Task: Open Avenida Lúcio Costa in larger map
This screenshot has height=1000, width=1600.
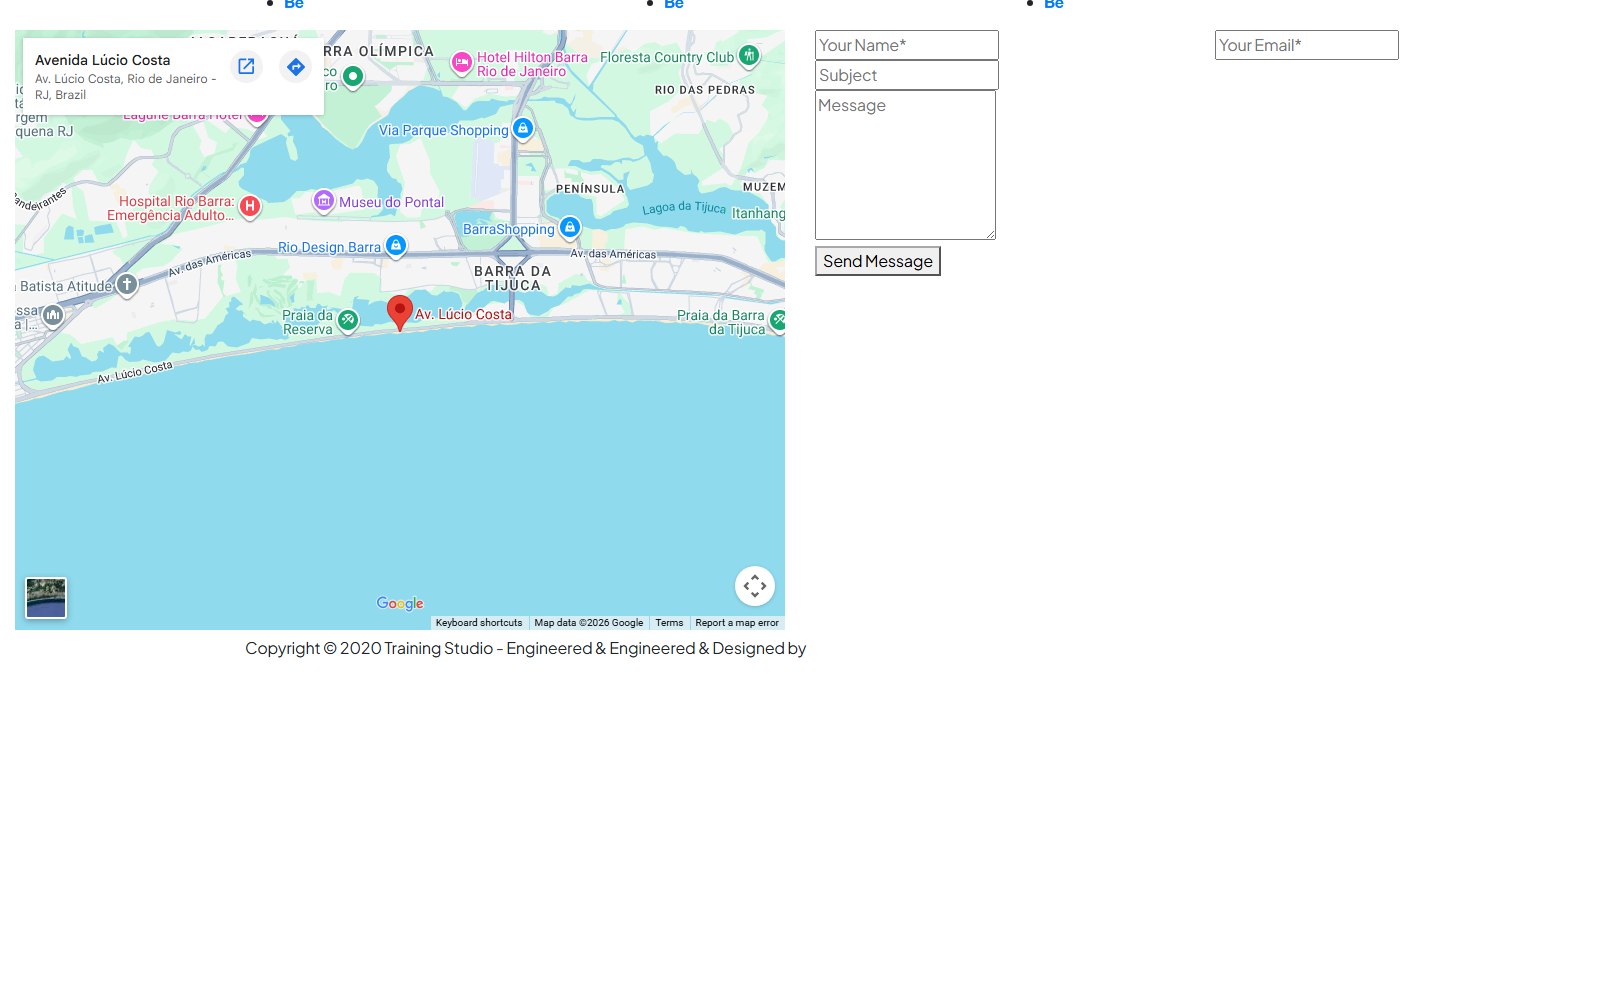Action: (246, 67)
